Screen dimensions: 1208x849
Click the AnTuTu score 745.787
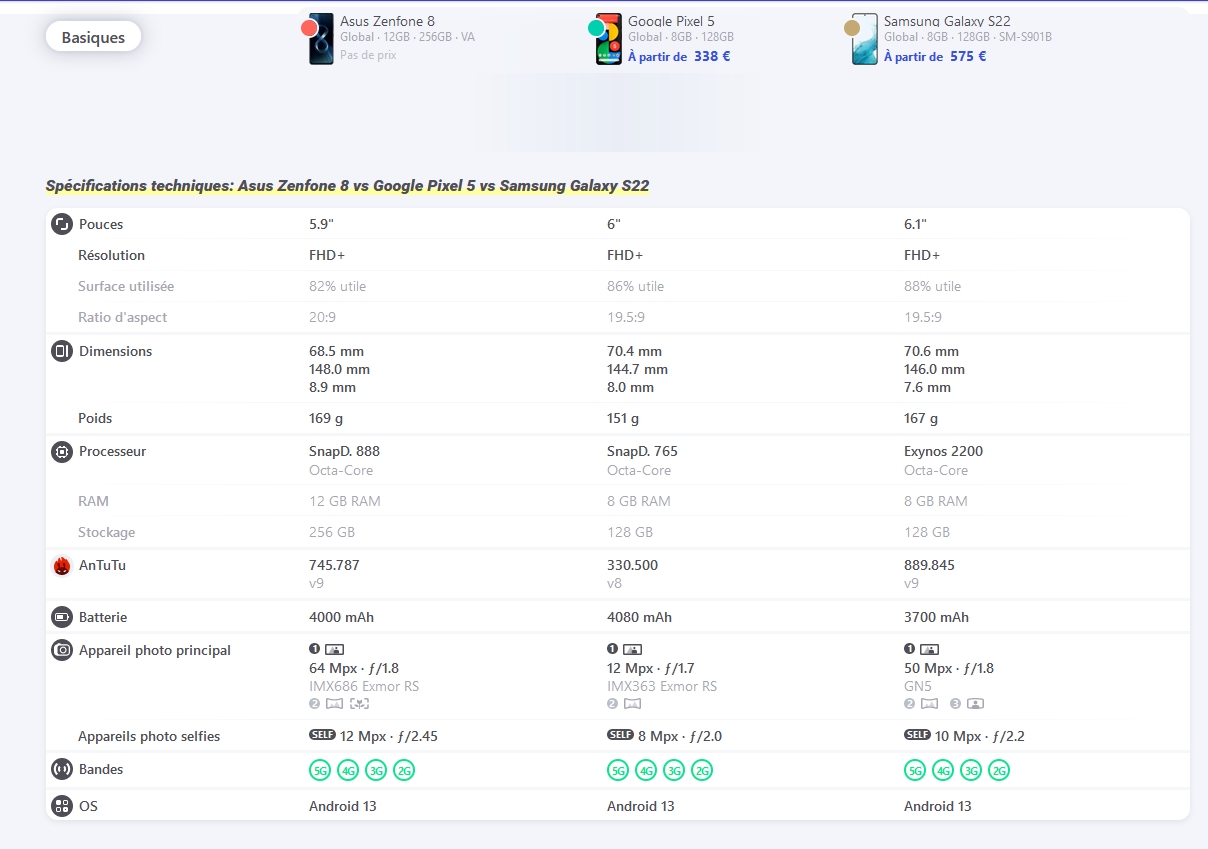pyautogui.click(x=334, y=565)
